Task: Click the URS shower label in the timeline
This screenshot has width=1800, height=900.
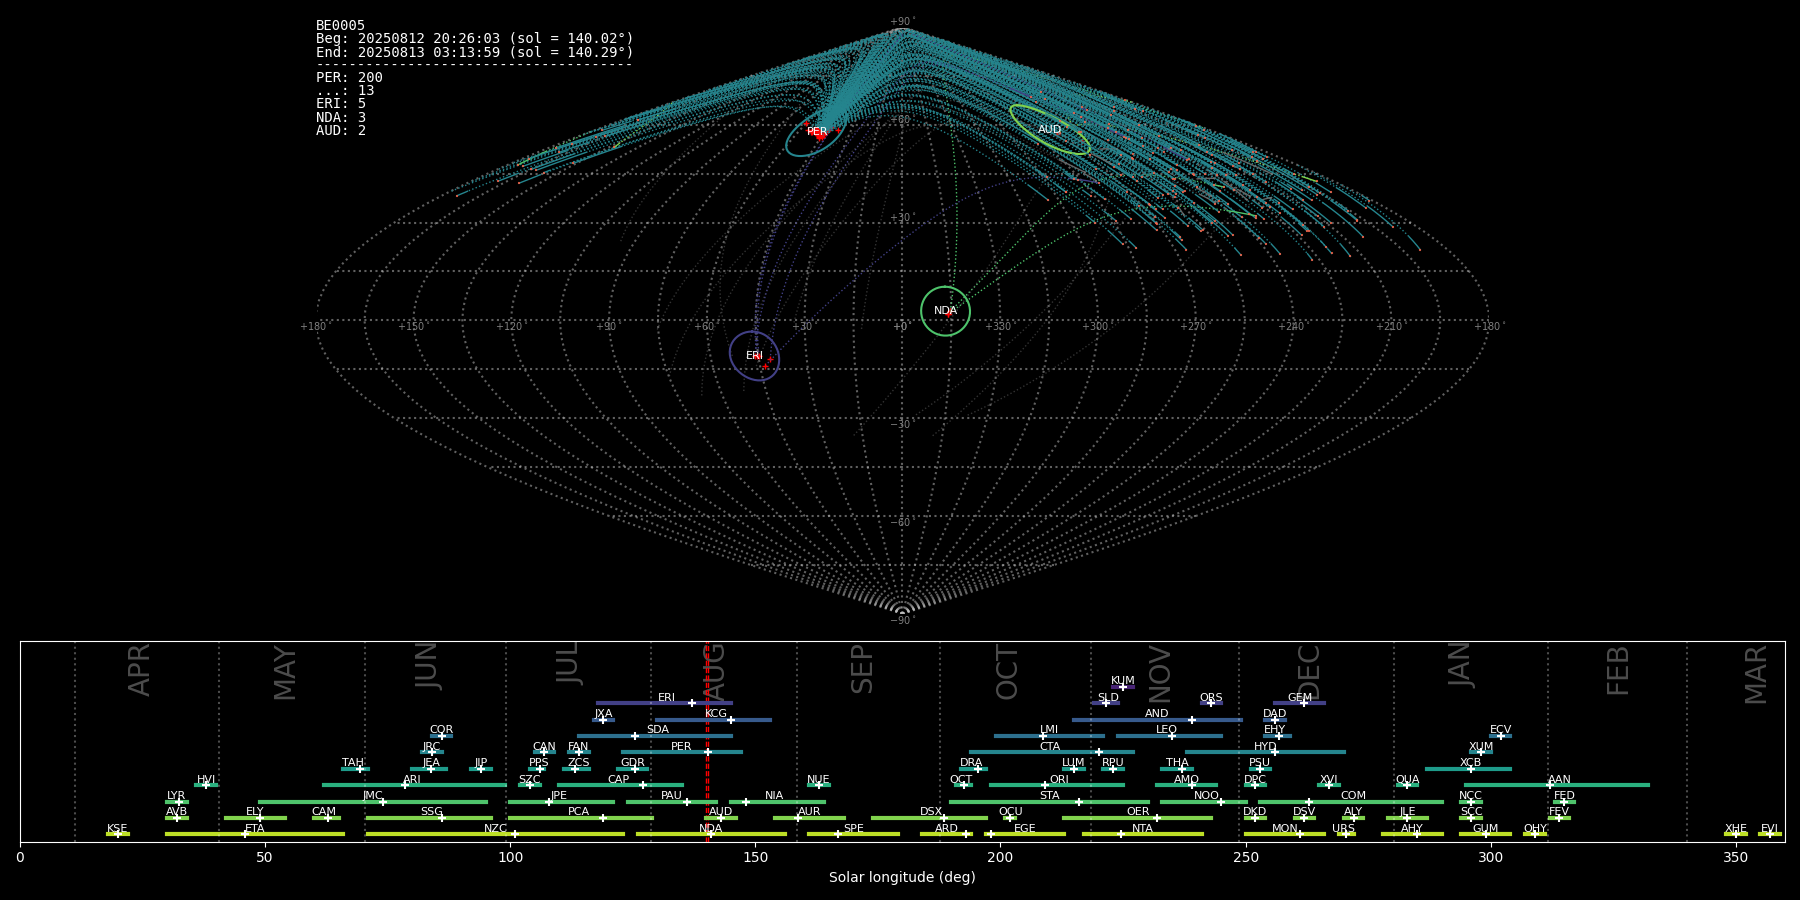Action: [x=1343, y=829]
